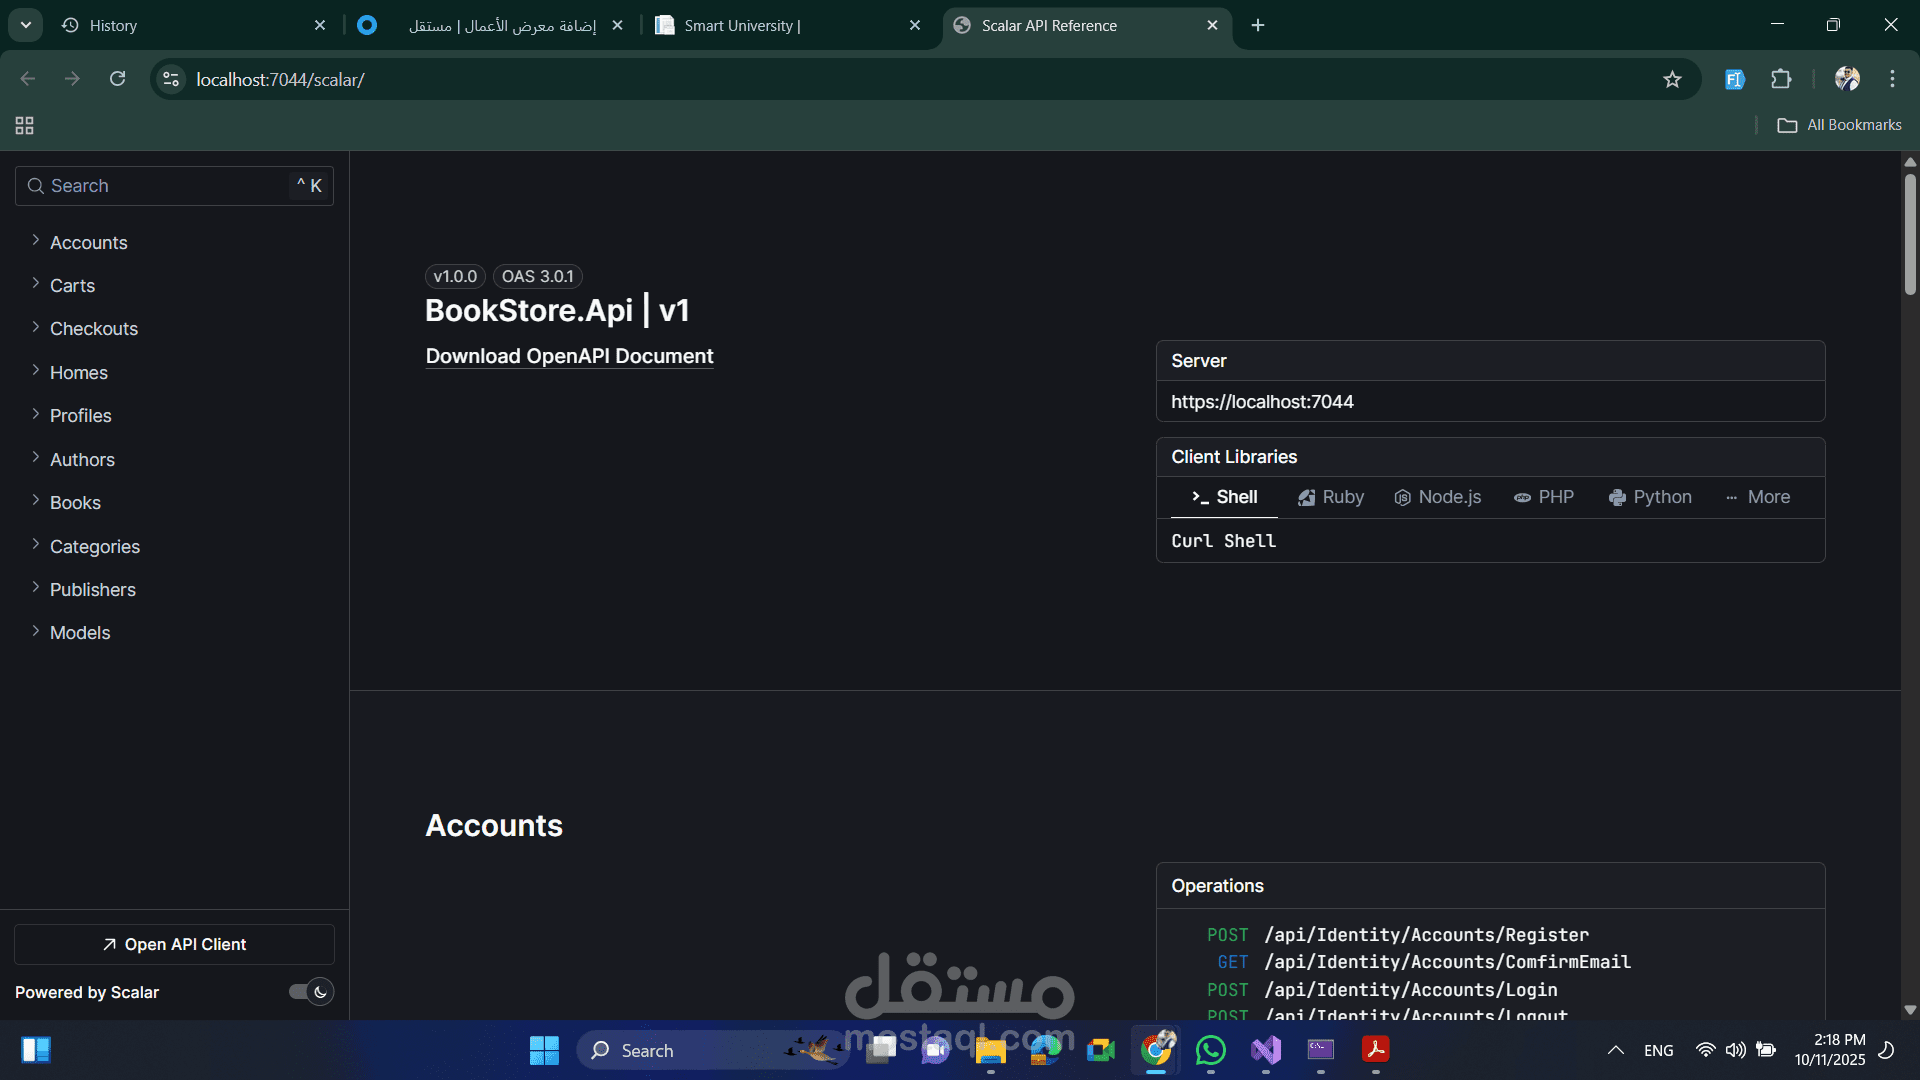The image size is (1920, 1080).
Task: Open GET /api/Identity/Accounts/ComfirmEmail operation
Action: click(x=1424, y=962)
